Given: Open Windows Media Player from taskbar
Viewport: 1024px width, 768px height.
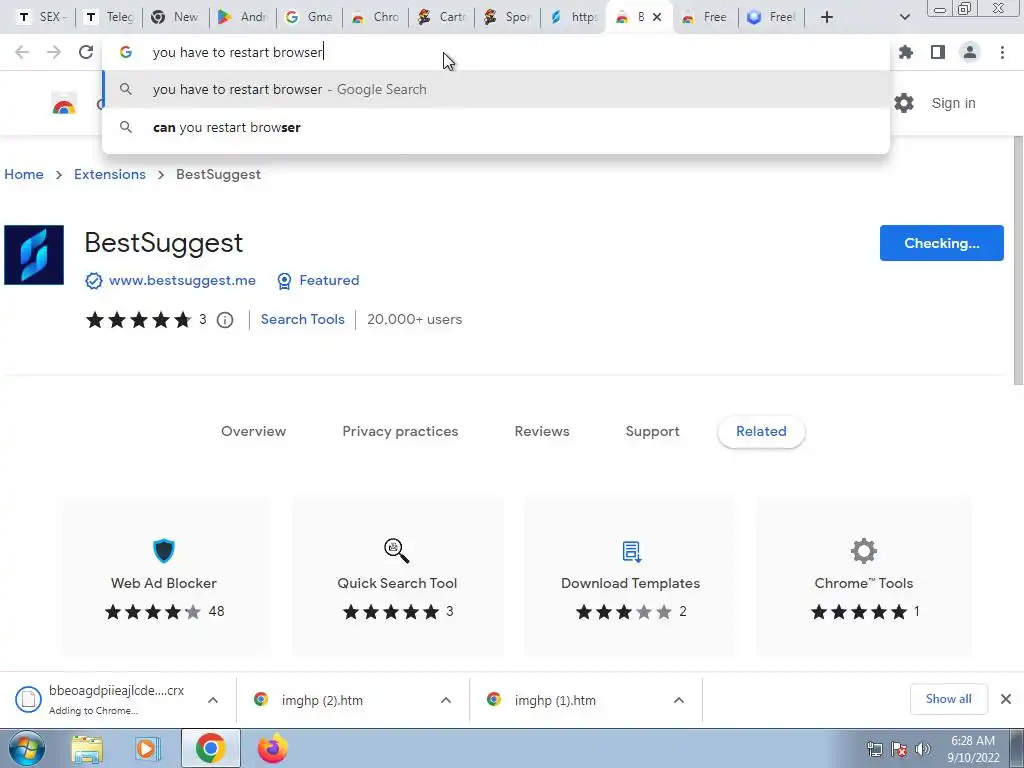Looking at the screenshot, I should [148, 749].
